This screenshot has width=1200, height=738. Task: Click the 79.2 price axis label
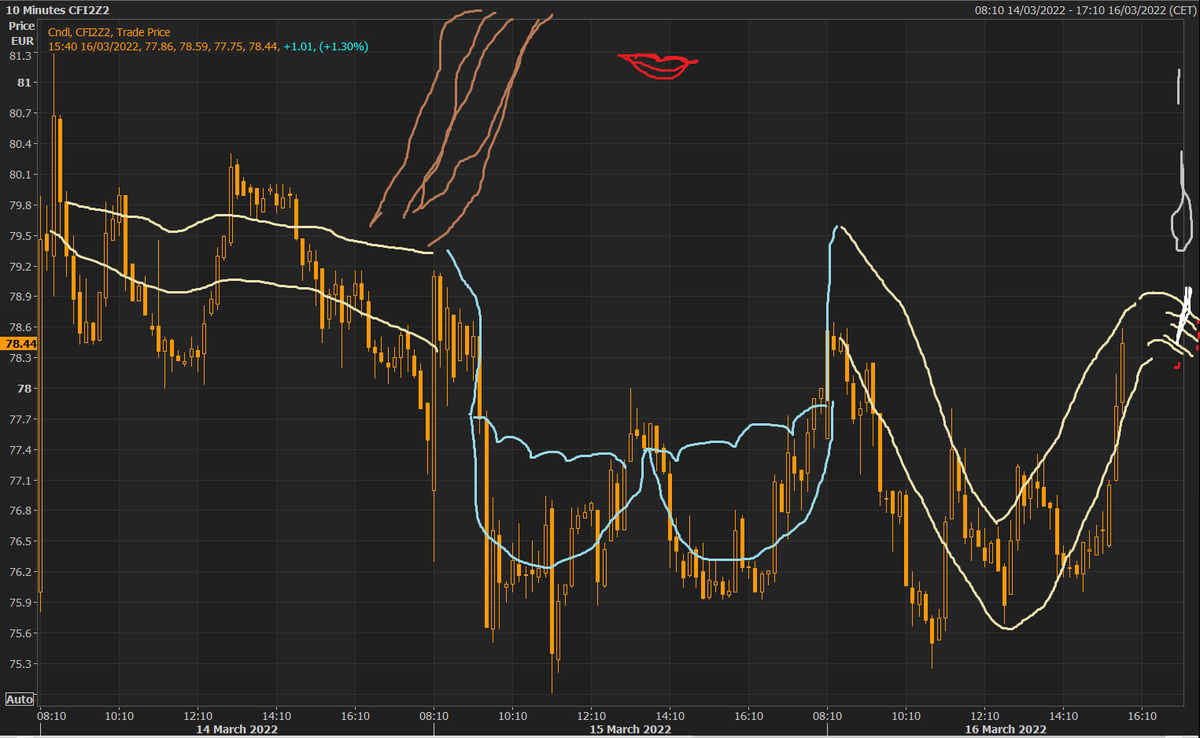(x=22, y=266)
